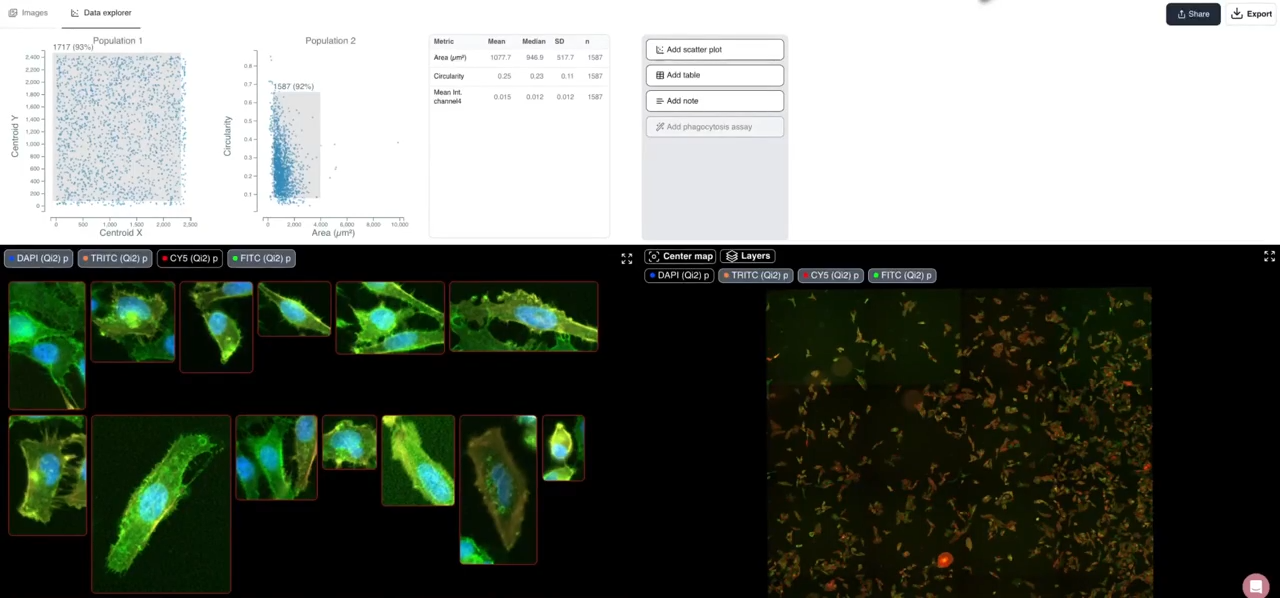Viewport: 1280px width, 598px height.
Task: Collapse the gallery panel with the left arrow
Action: [x=627, y=257]
